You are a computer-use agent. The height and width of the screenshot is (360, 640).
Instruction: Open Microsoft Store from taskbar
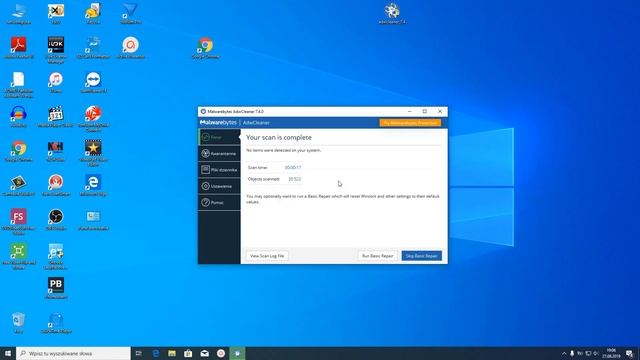188,353
